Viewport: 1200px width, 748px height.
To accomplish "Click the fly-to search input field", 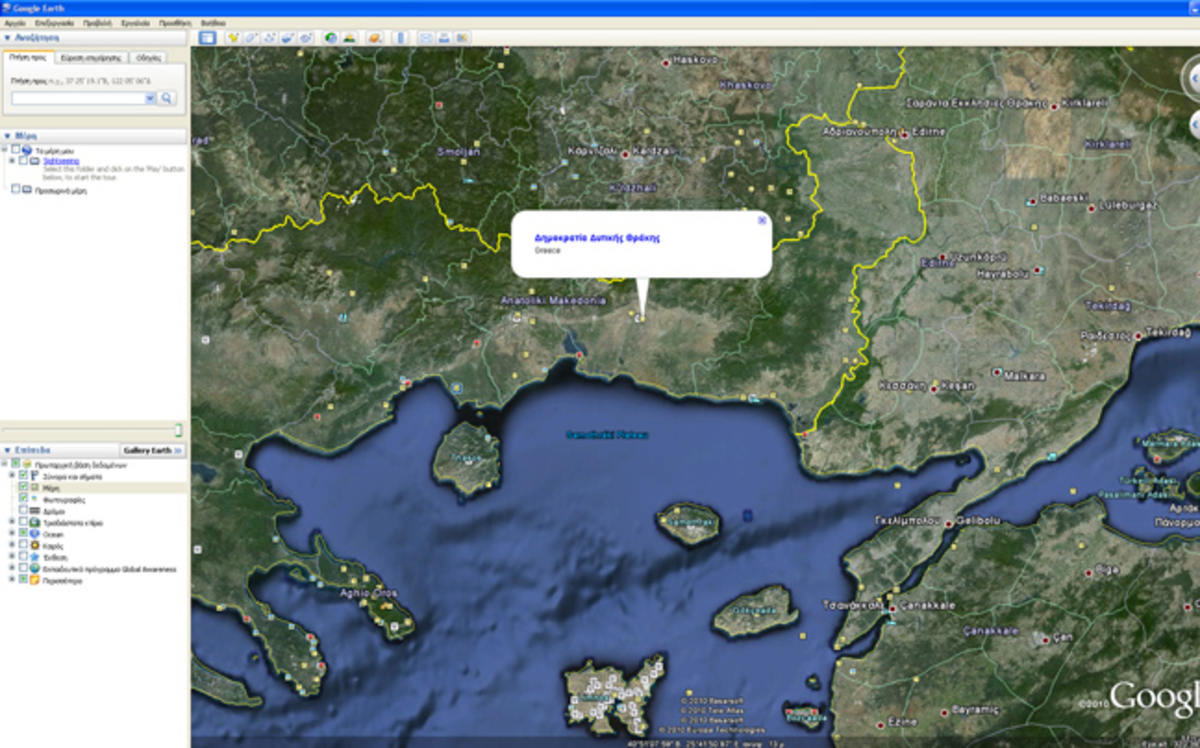I will point(78,98).
